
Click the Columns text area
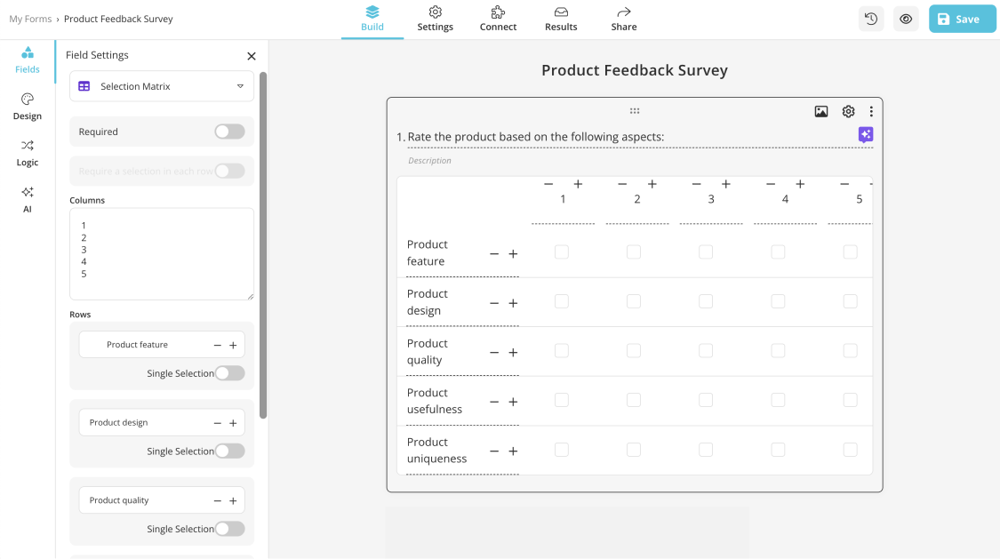[161, 253]
